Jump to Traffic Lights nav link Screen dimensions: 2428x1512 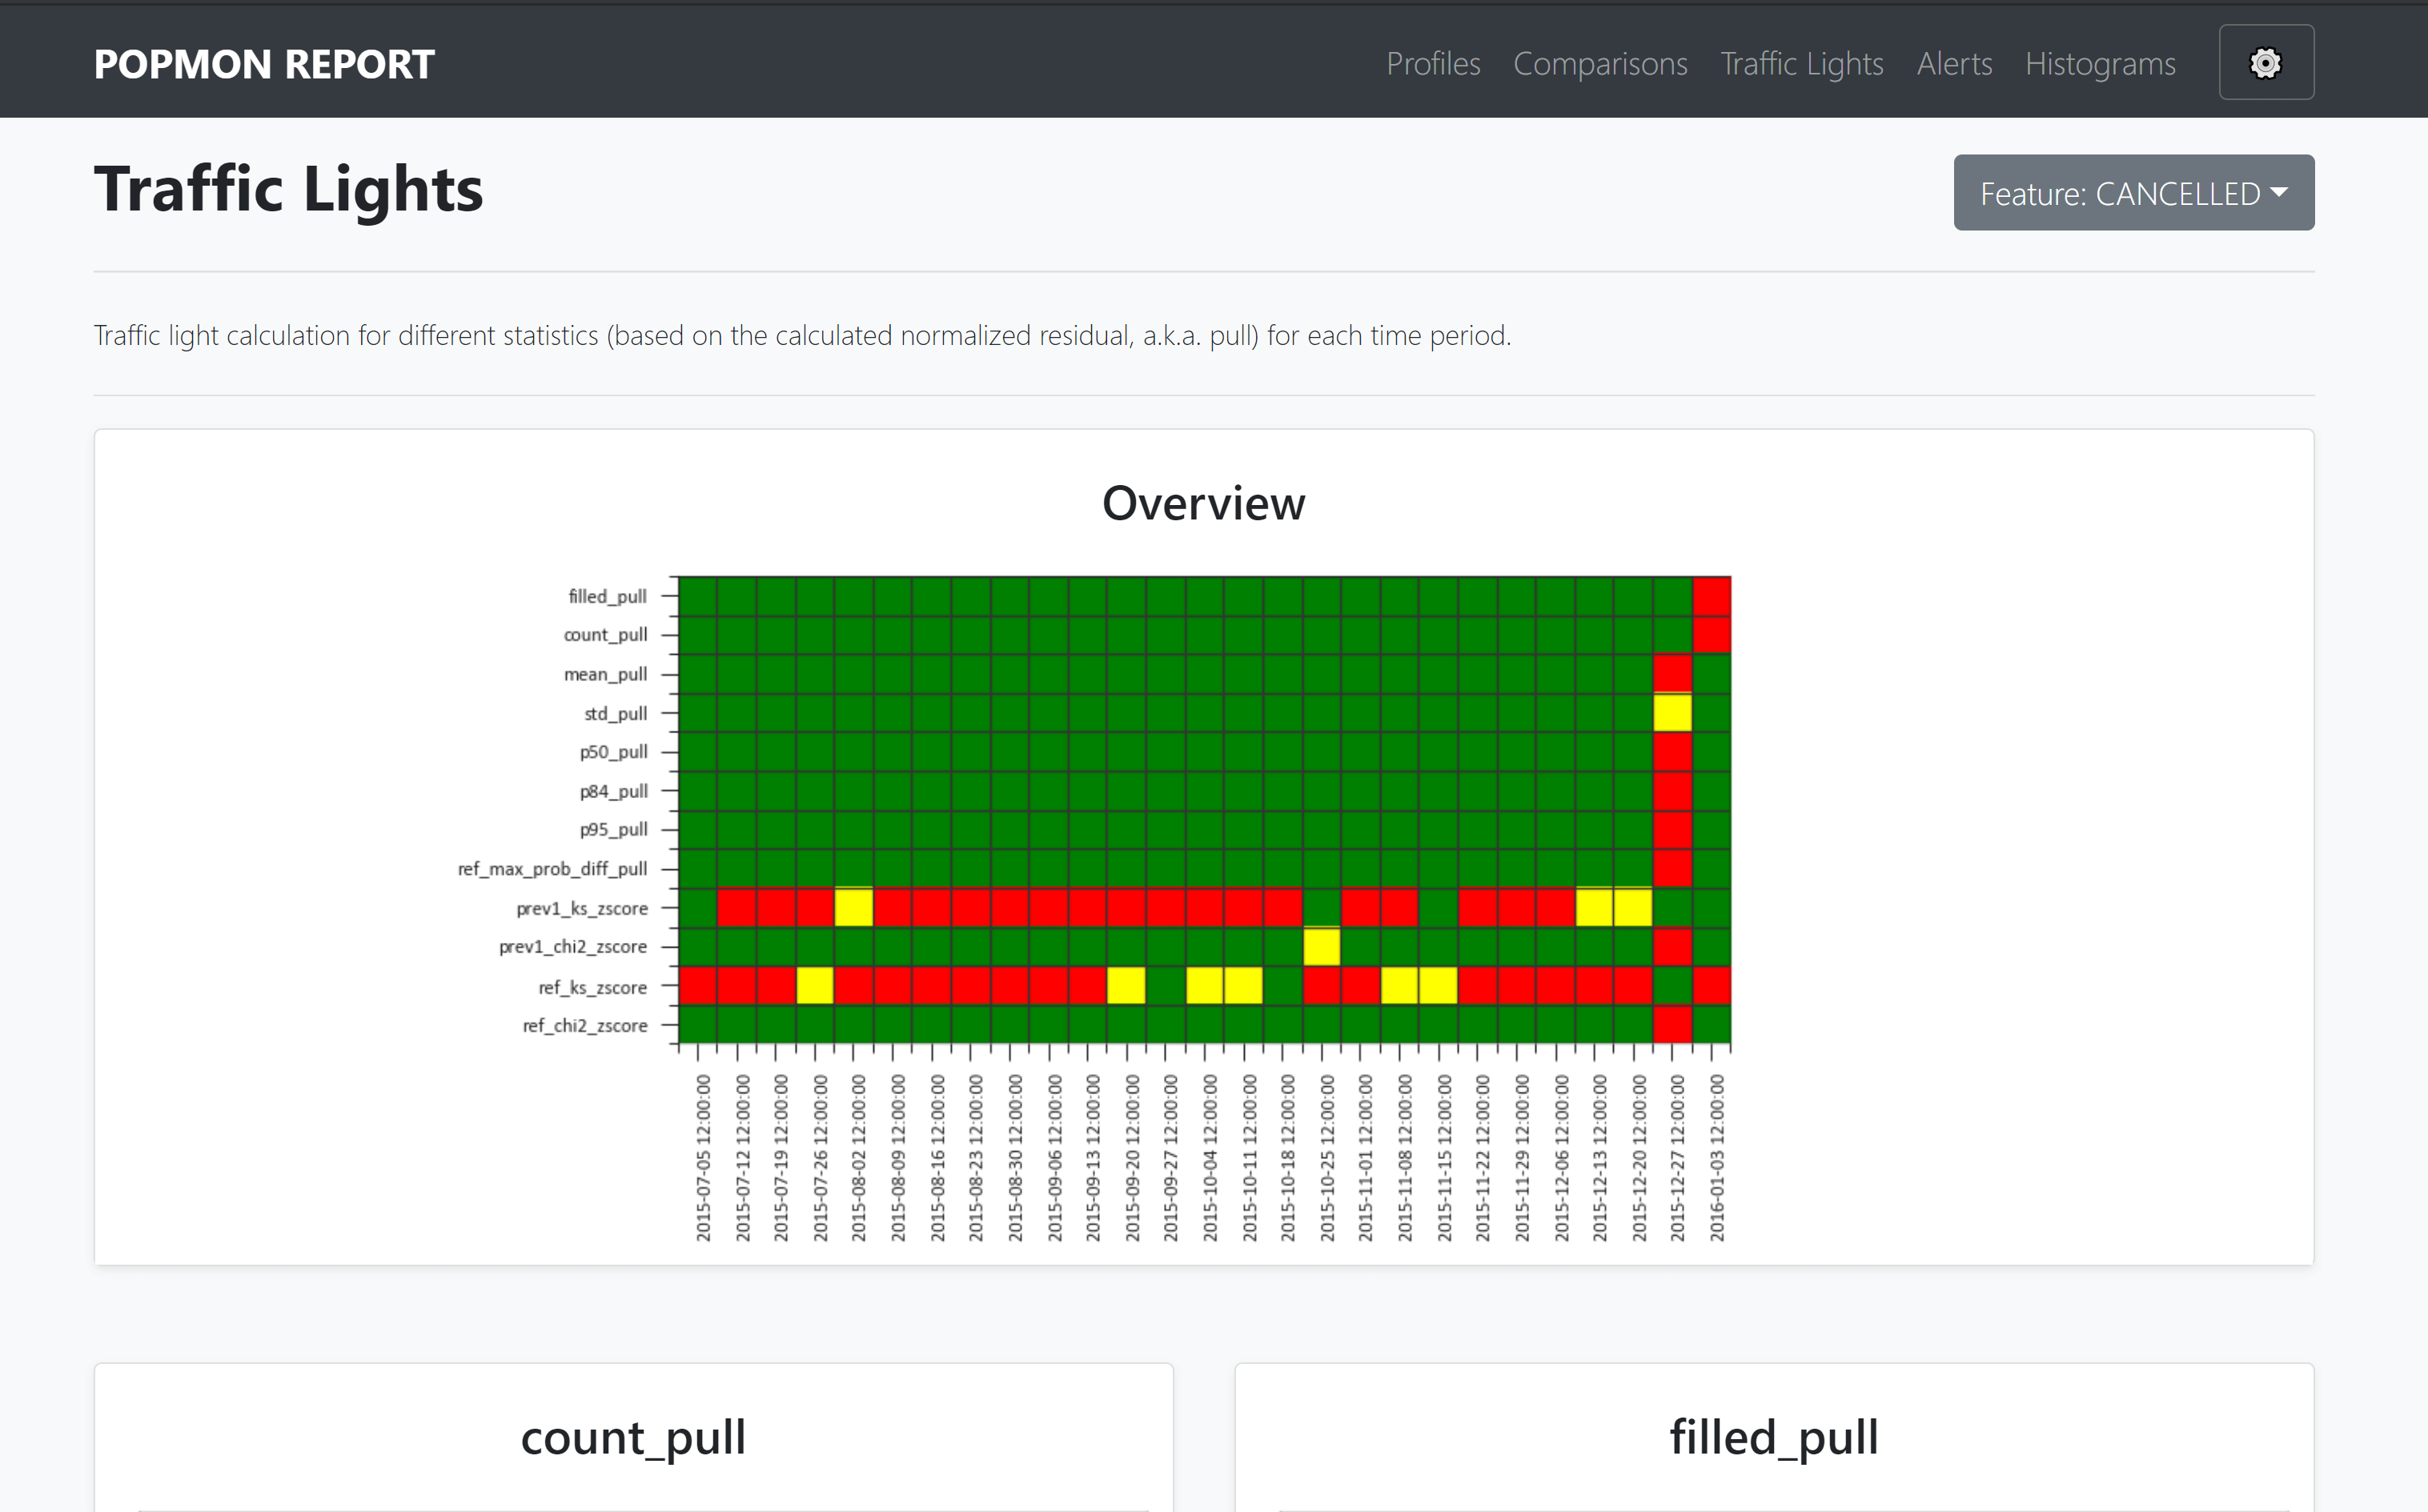tap(1801, 64)
